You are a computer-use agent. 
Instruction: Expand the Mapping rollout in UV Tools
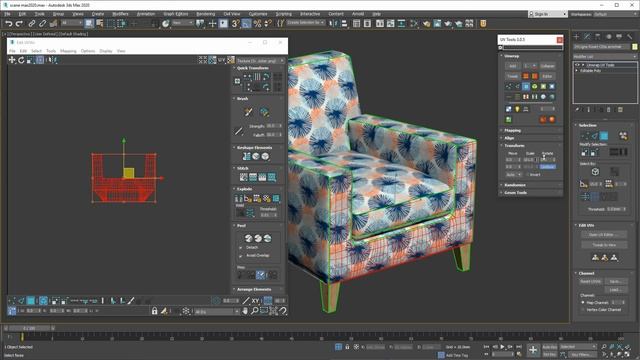(512, 131)
